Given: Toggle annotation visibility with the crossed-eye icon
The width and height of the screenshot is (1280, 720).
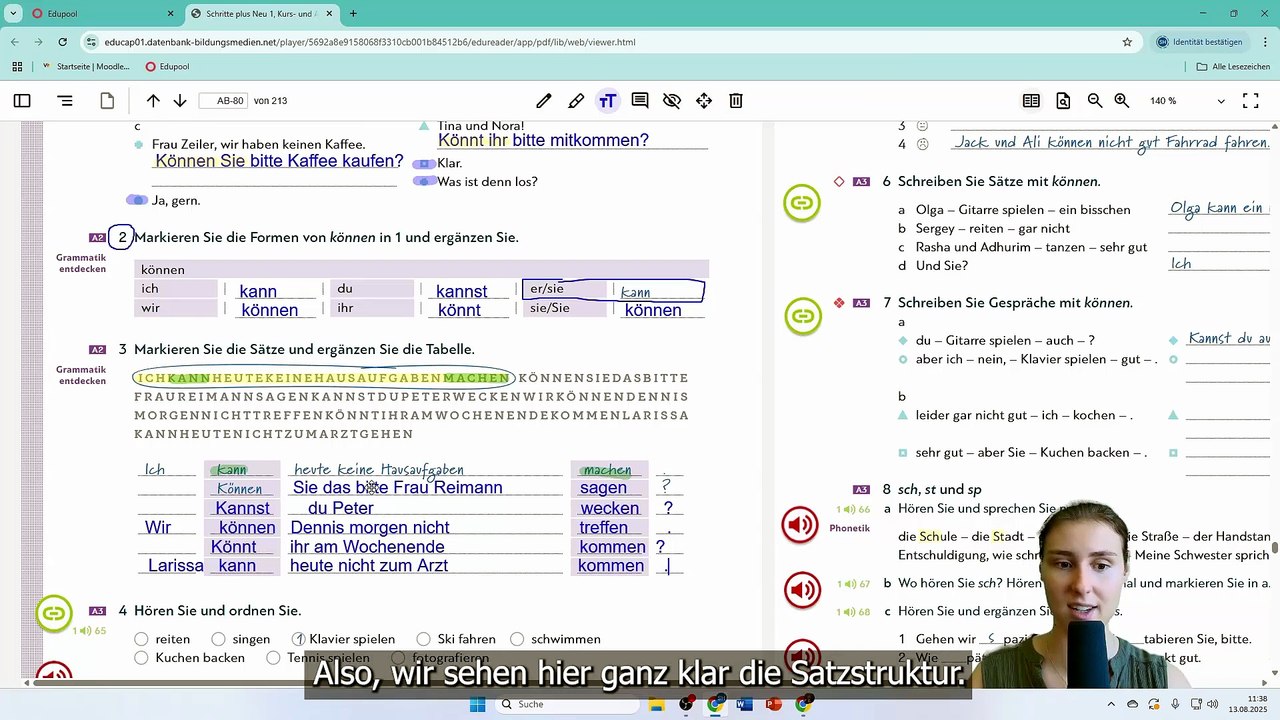Looking at the screenshot, I should [672, 101].
